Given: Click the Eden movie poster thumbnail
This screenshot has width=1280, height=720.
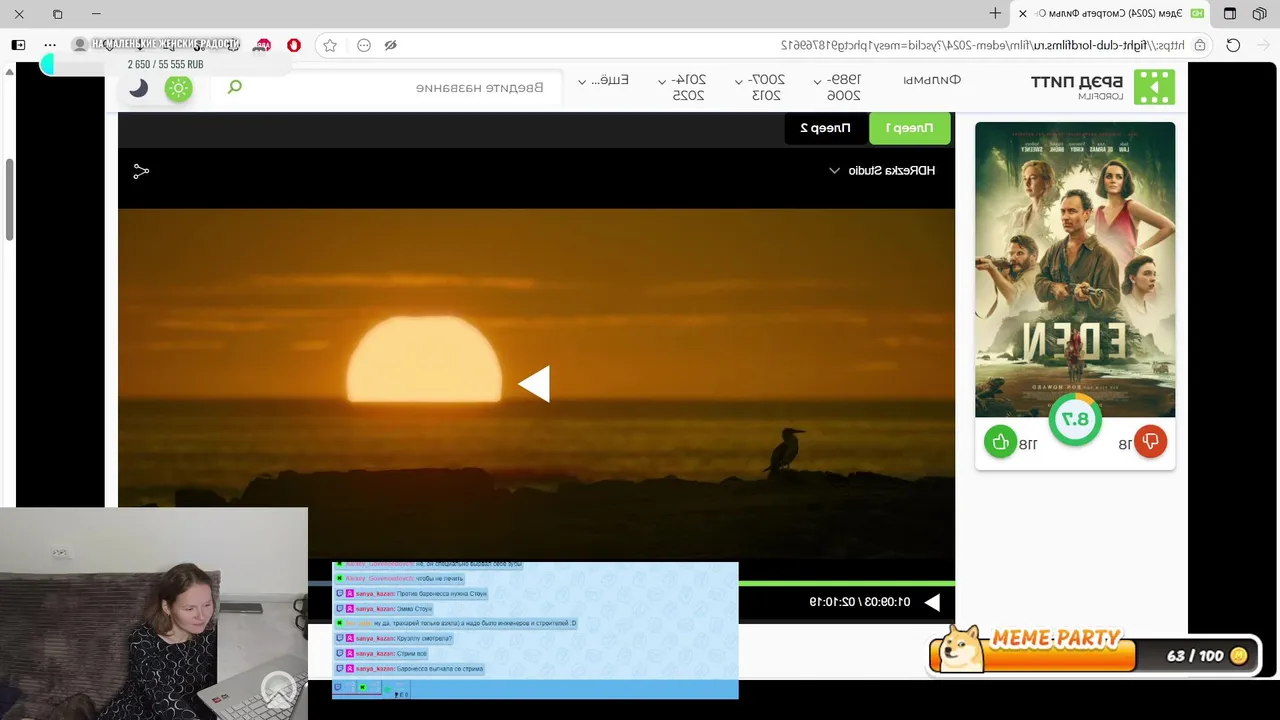Looking at the screenshot, I should coord(1075,268).
